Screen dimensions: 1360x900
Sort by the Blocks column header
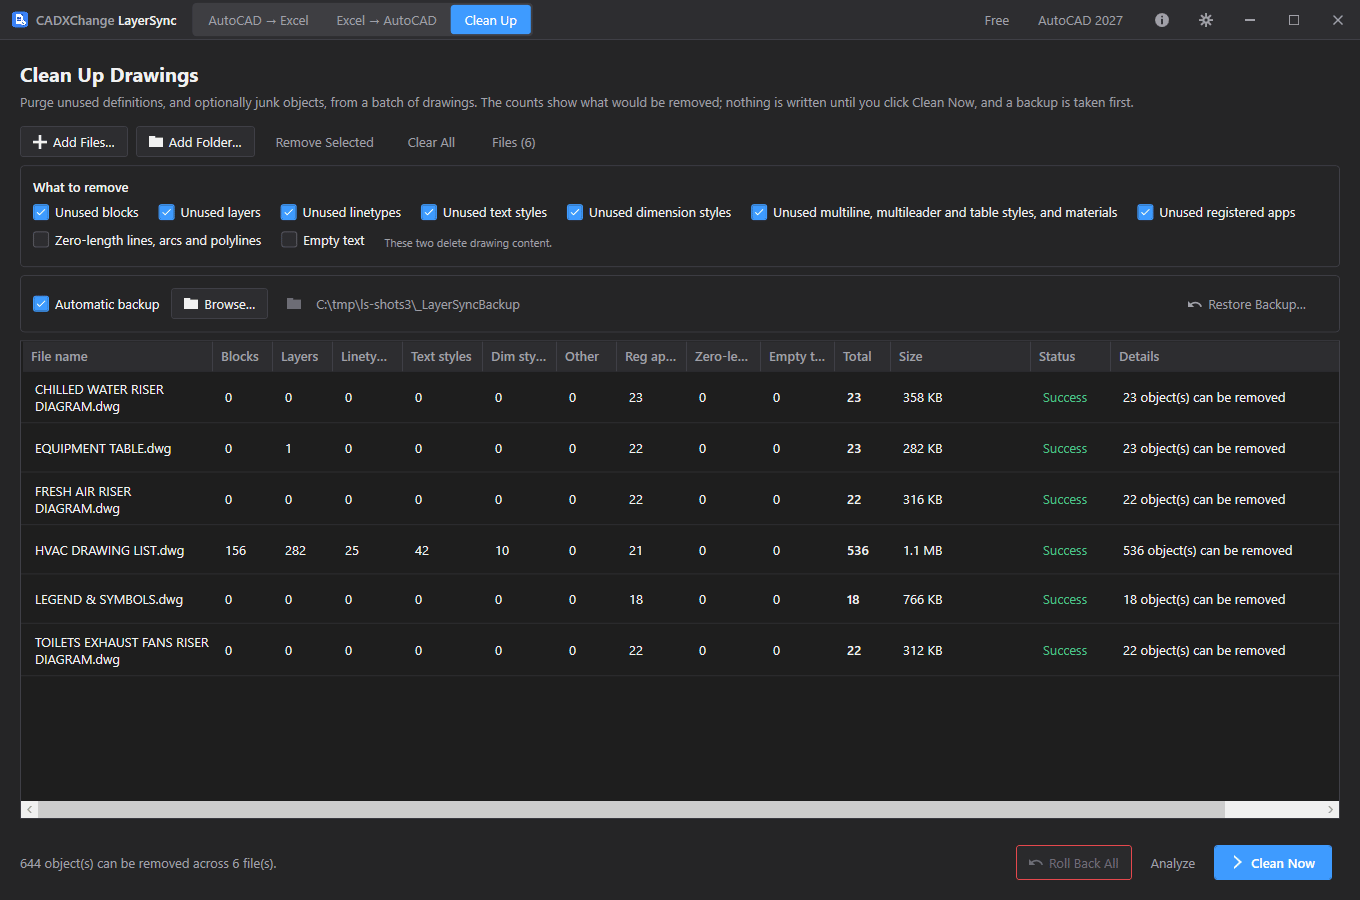241,356
